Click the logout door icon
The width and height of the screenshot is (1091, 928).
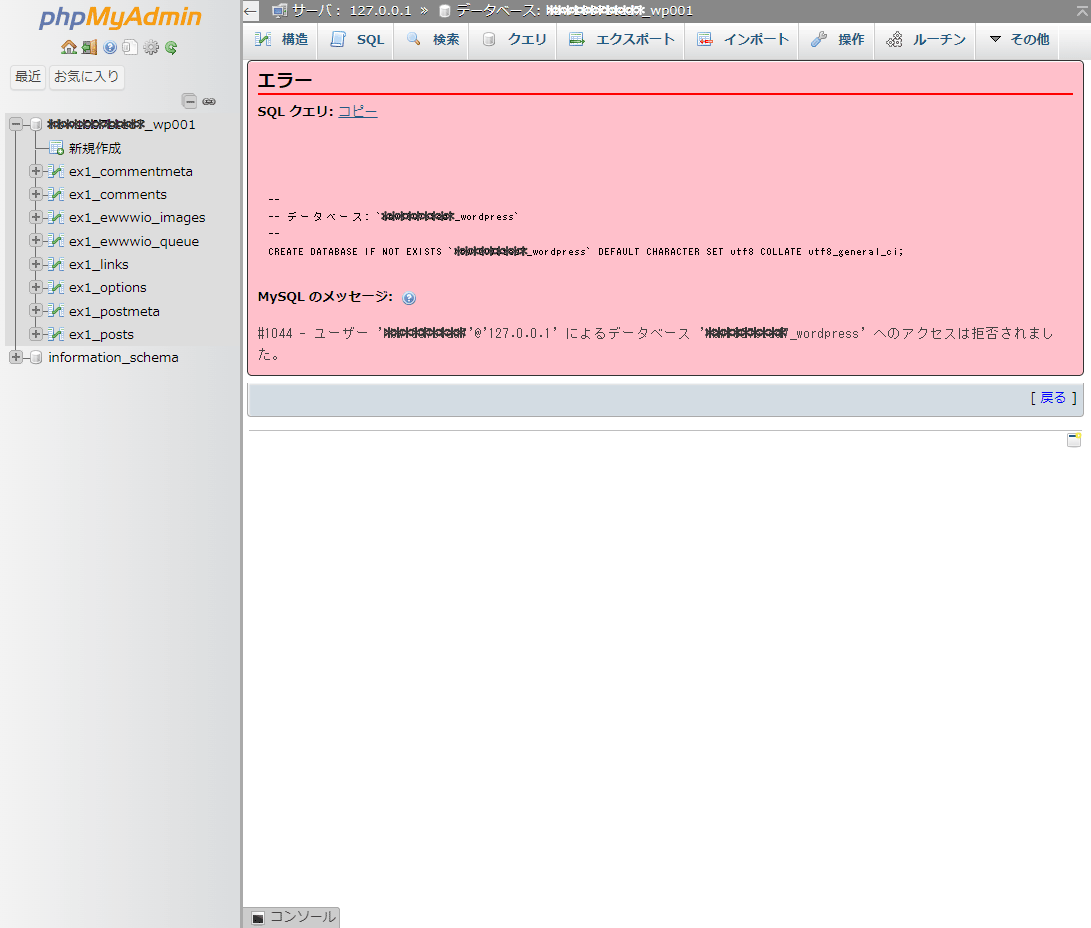coord(89,47)
